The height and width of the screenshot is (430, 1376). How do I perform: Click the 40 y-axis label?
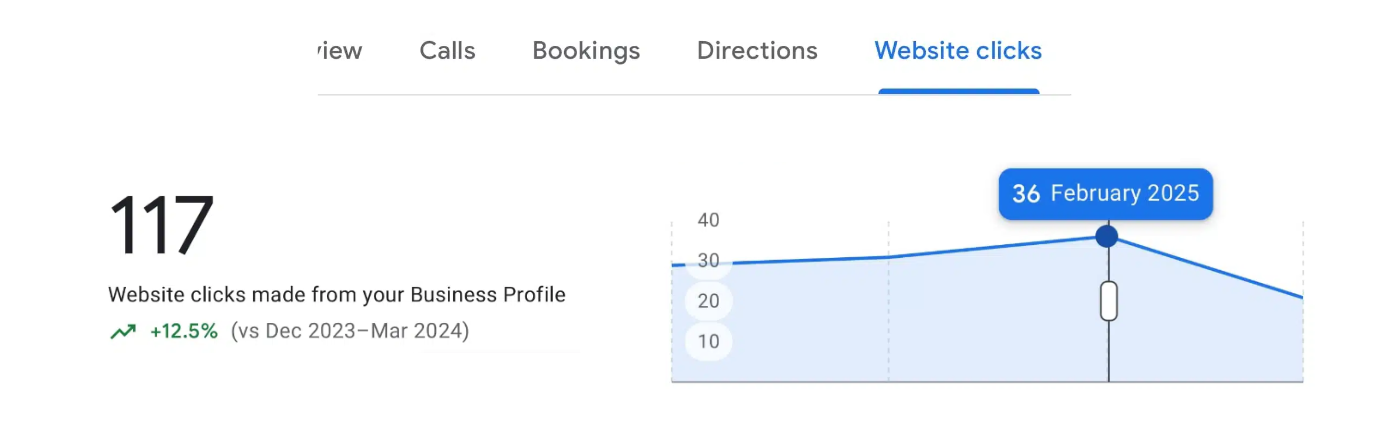tap(708, 220)
